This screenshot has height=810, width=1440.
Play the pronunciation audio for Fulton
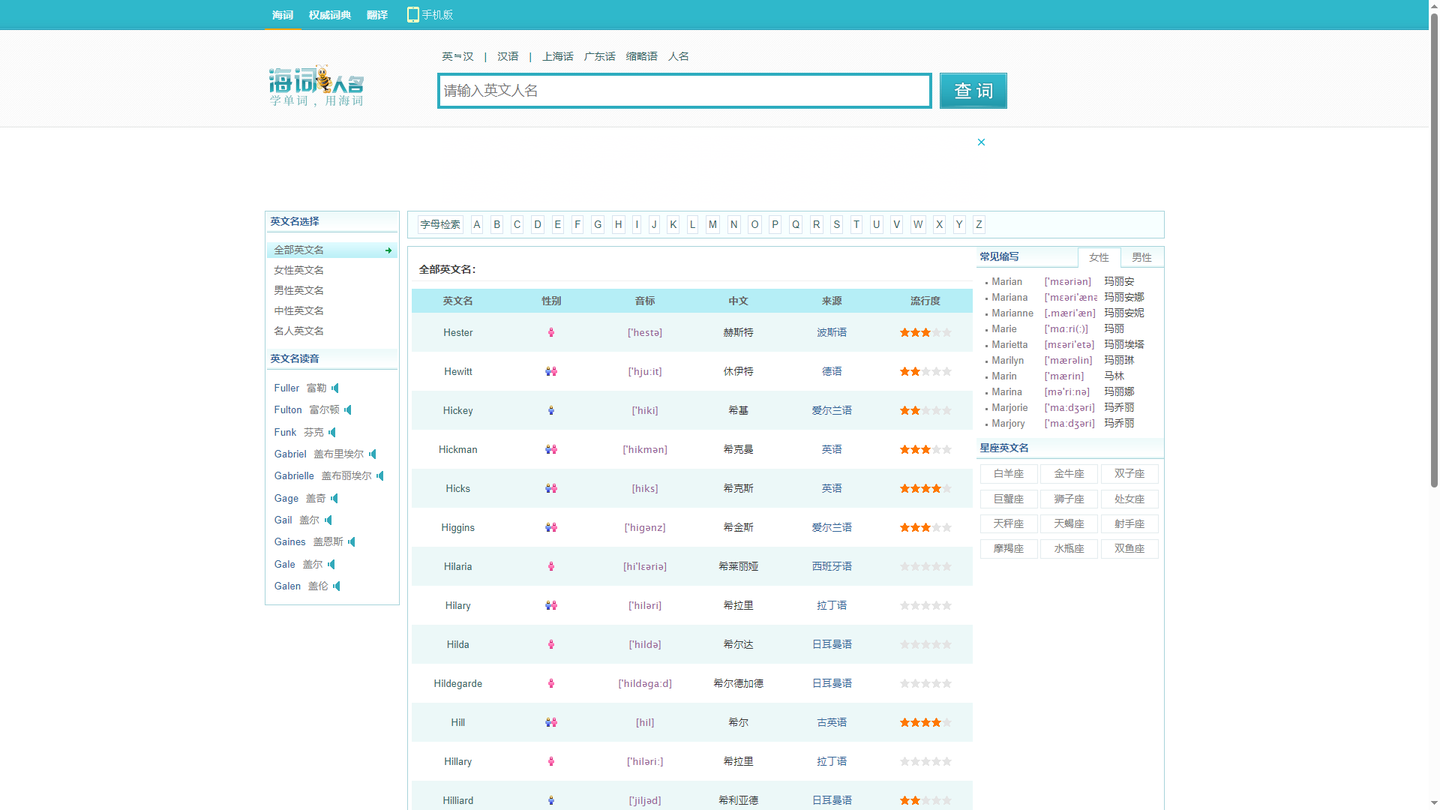(348, 410)
